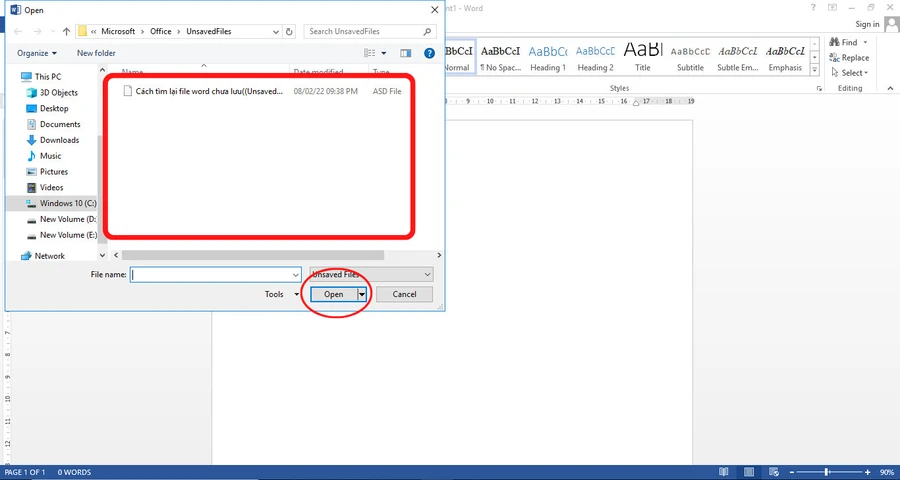Open Word Help question mark
This screenshot has width=900, height=480.
(813, 7)
